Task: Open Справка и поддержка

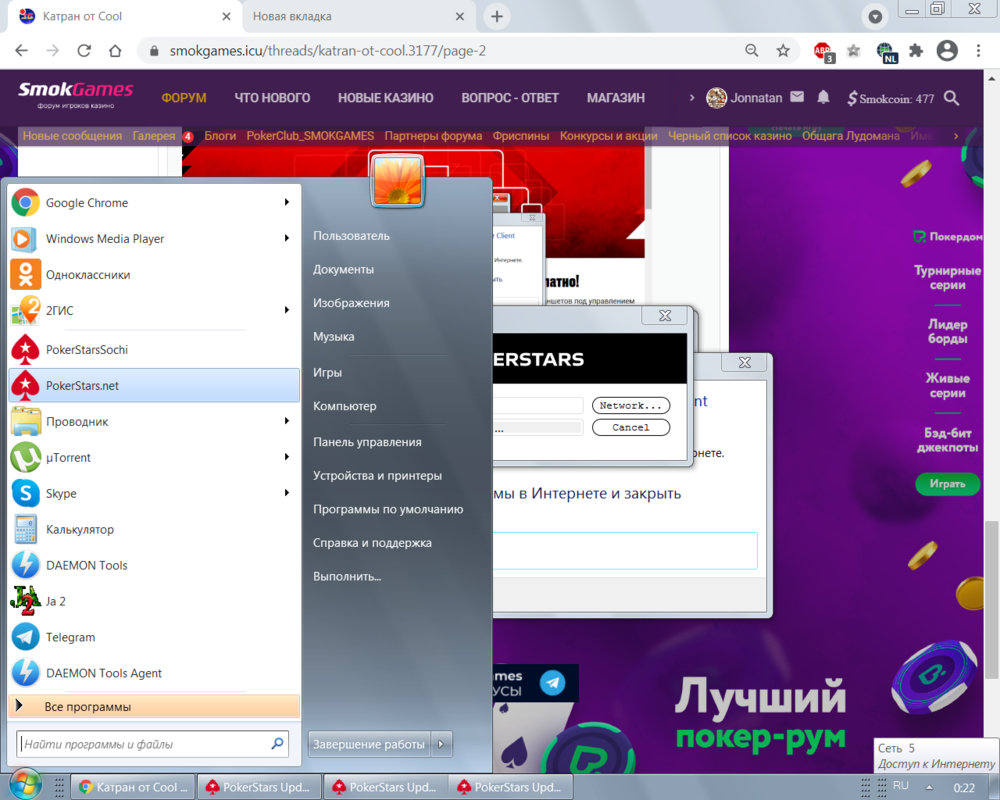Action: click(372, 543)
